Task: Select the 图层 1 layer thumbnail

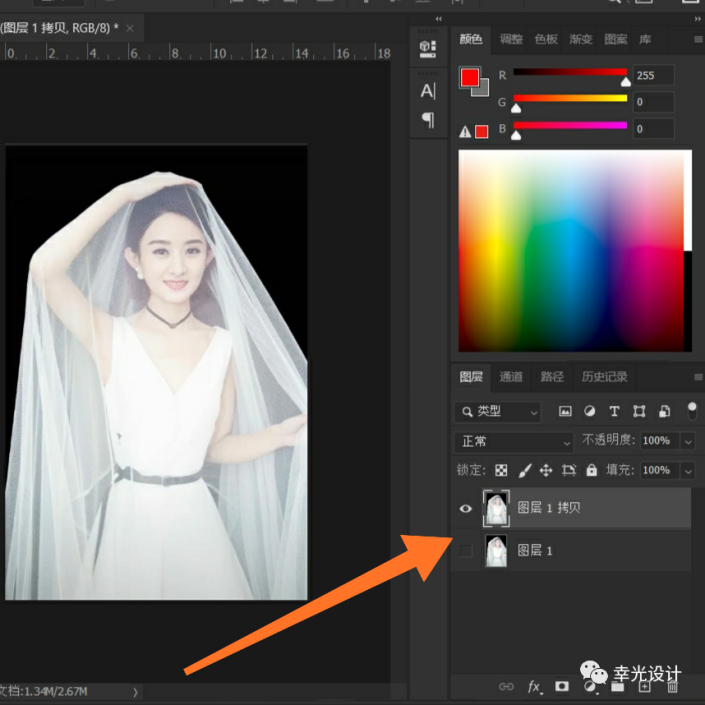Action: point(496,551)
